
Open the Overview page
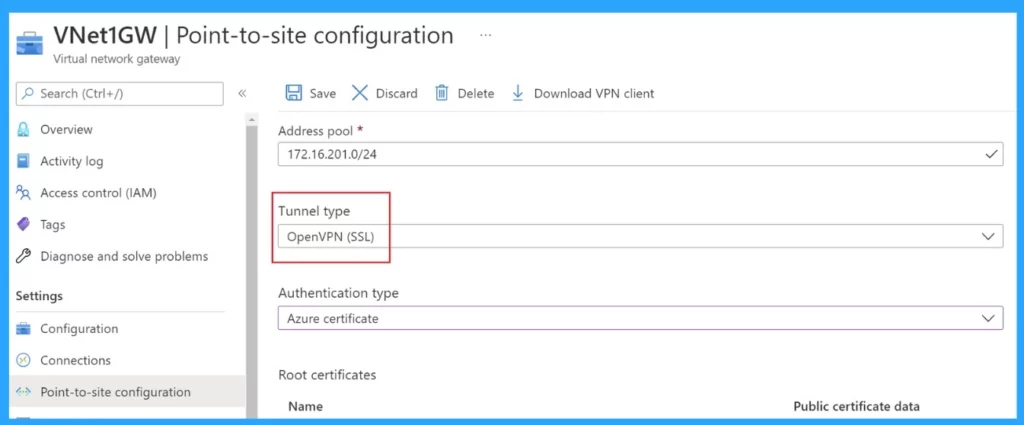pyautogui.click(x=67, y=129)
